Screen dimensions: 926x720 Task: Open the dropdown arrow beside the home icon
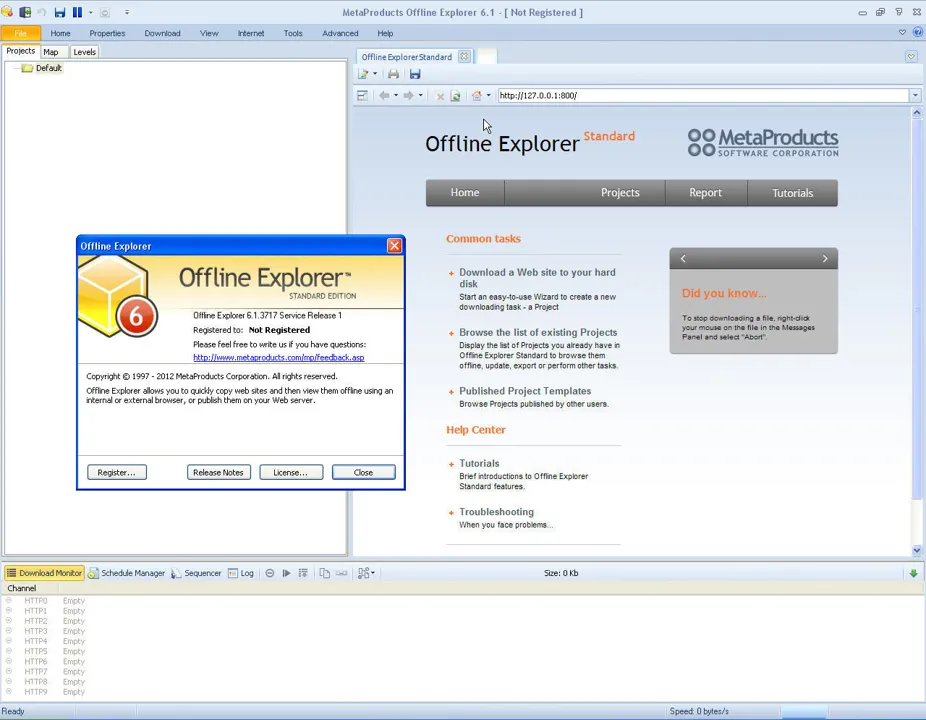[488, 95]
